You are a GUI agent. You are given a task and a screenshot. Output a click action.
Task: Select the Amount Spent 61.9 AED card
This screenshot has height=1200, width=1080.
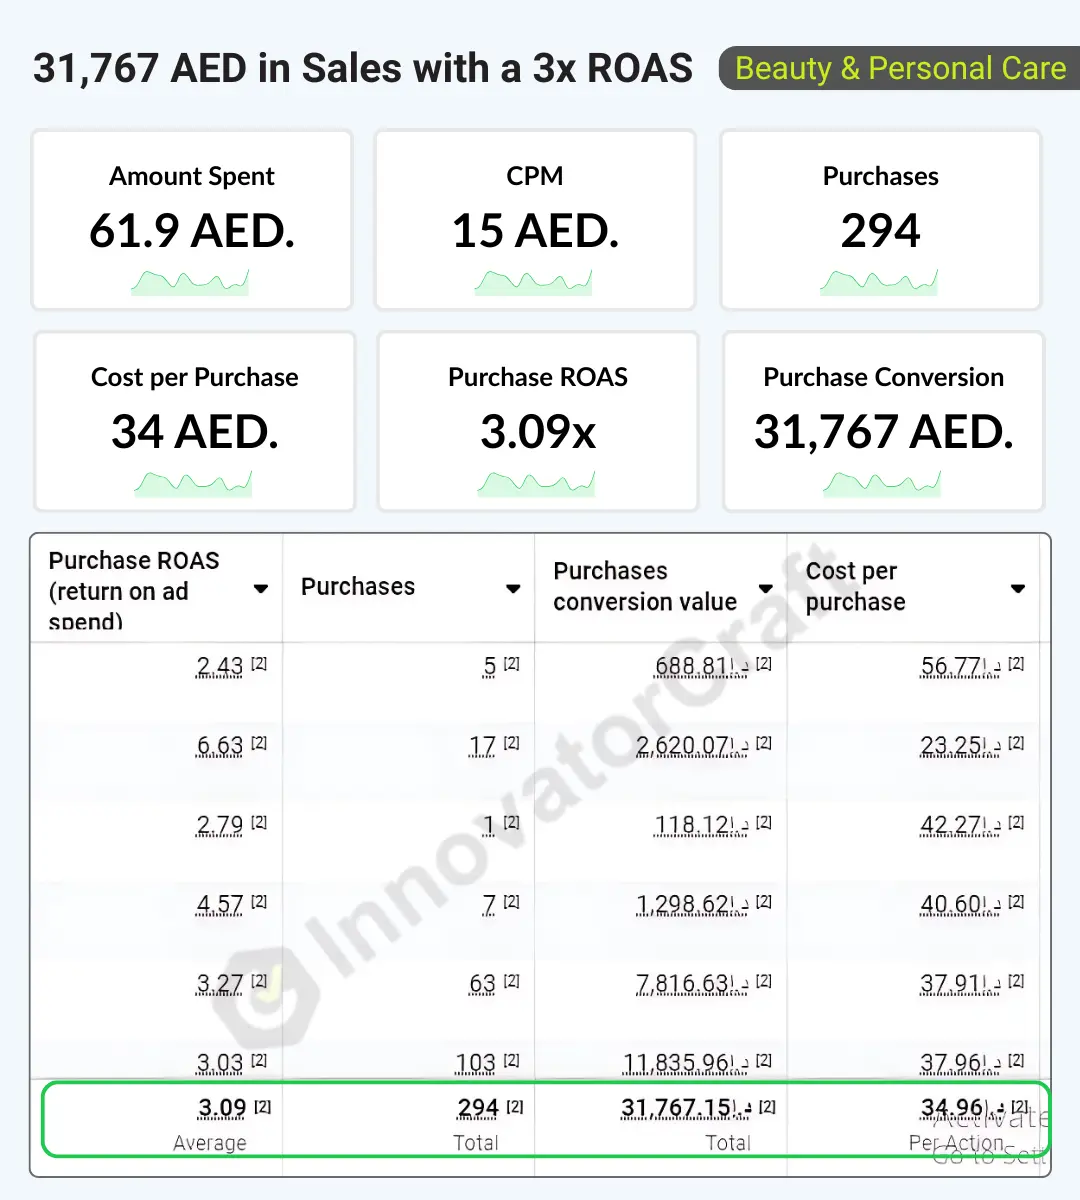(x=192, y=220)
